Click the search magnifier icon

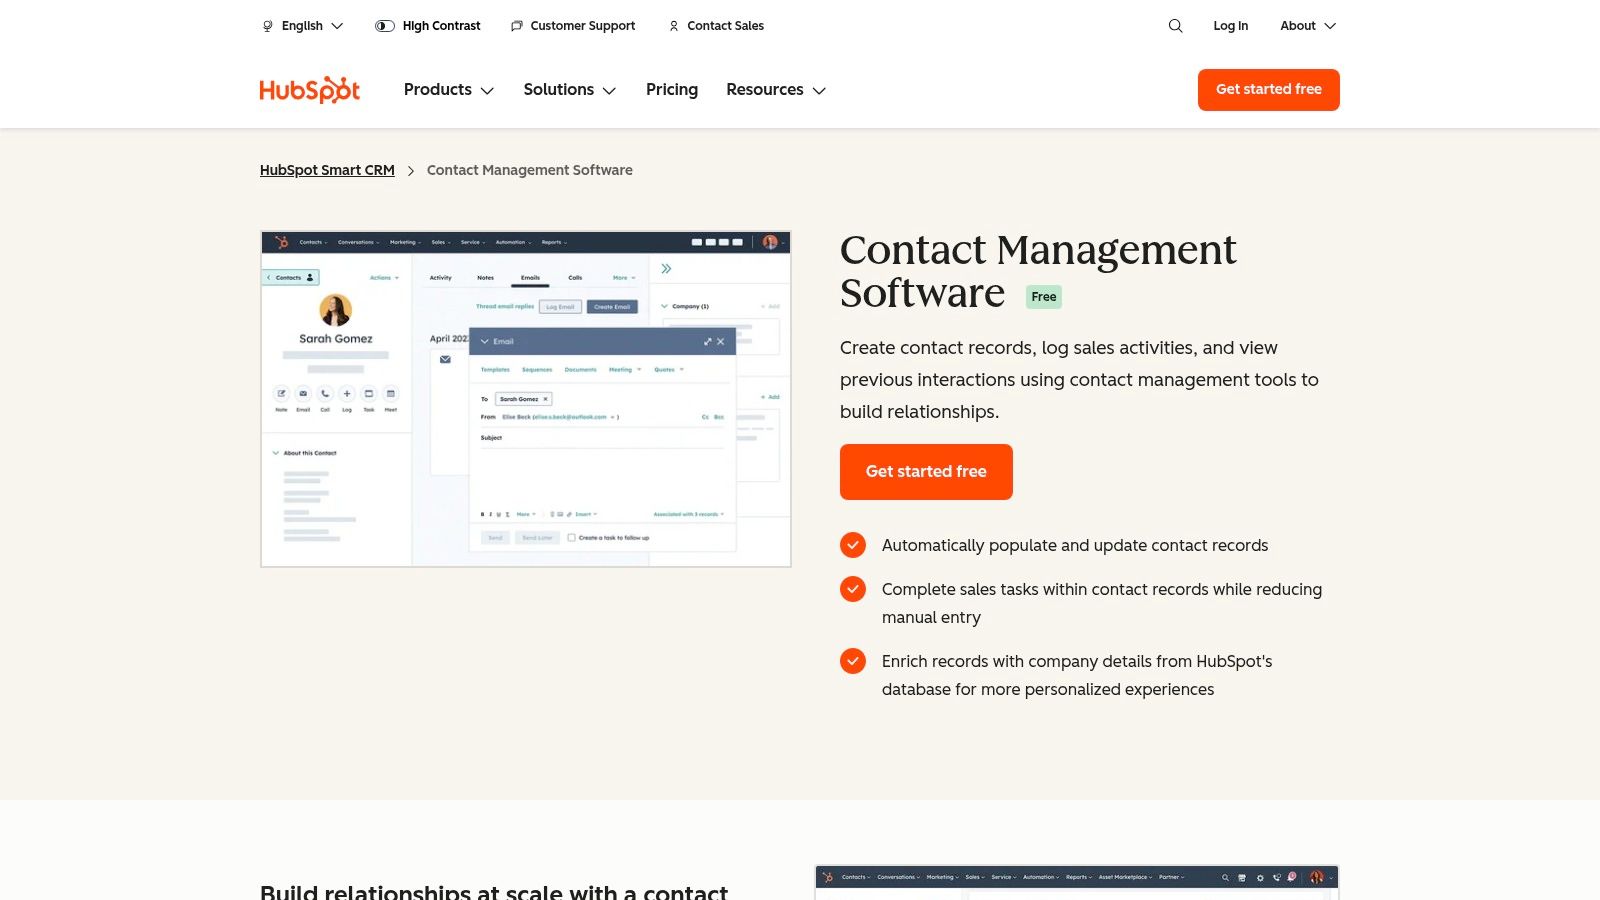(x=1175, y=26)
